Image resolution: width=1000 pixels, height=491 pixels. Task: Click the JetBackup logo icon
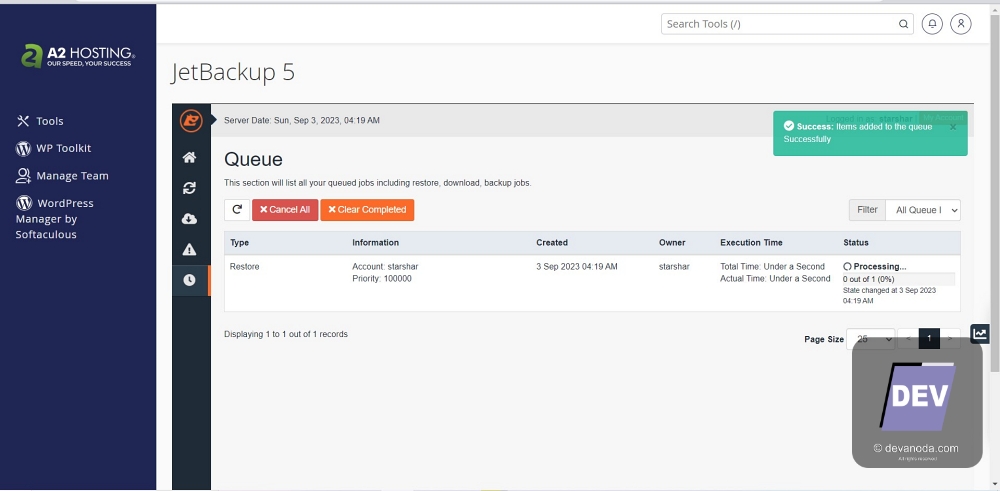click(x=191, y=121)
